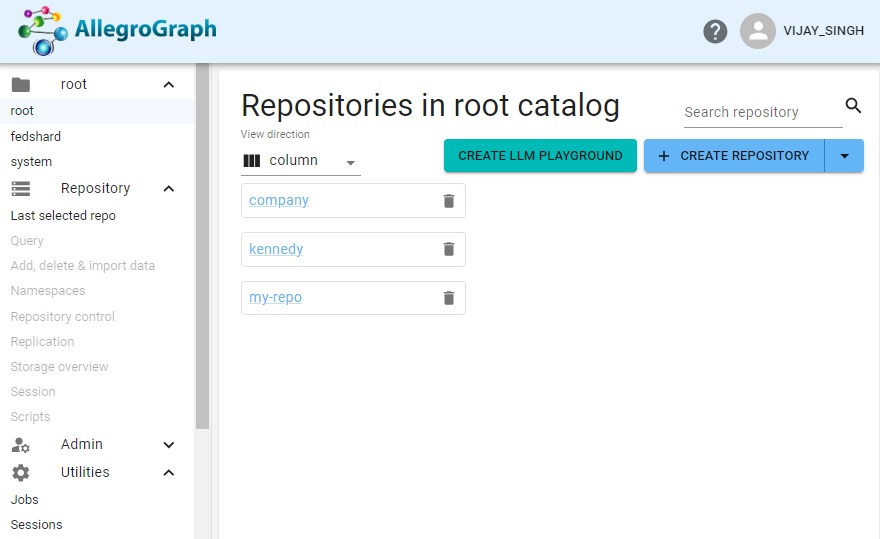Open the Query menu item

coord(27,241)
